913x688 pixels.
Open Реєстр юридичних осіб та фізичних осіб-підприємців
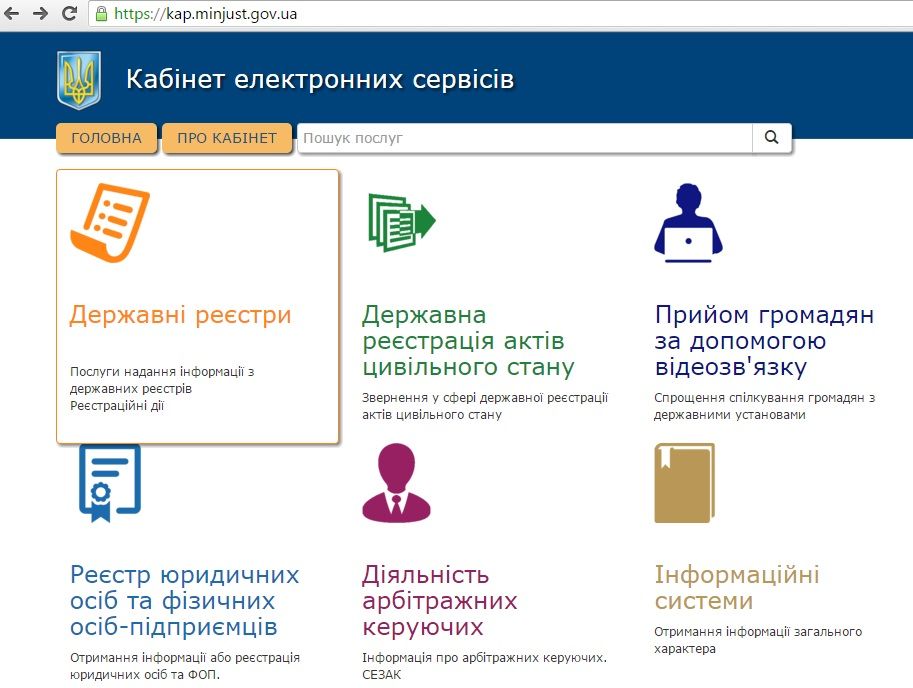pyautogui.click(x=185, y=601)
